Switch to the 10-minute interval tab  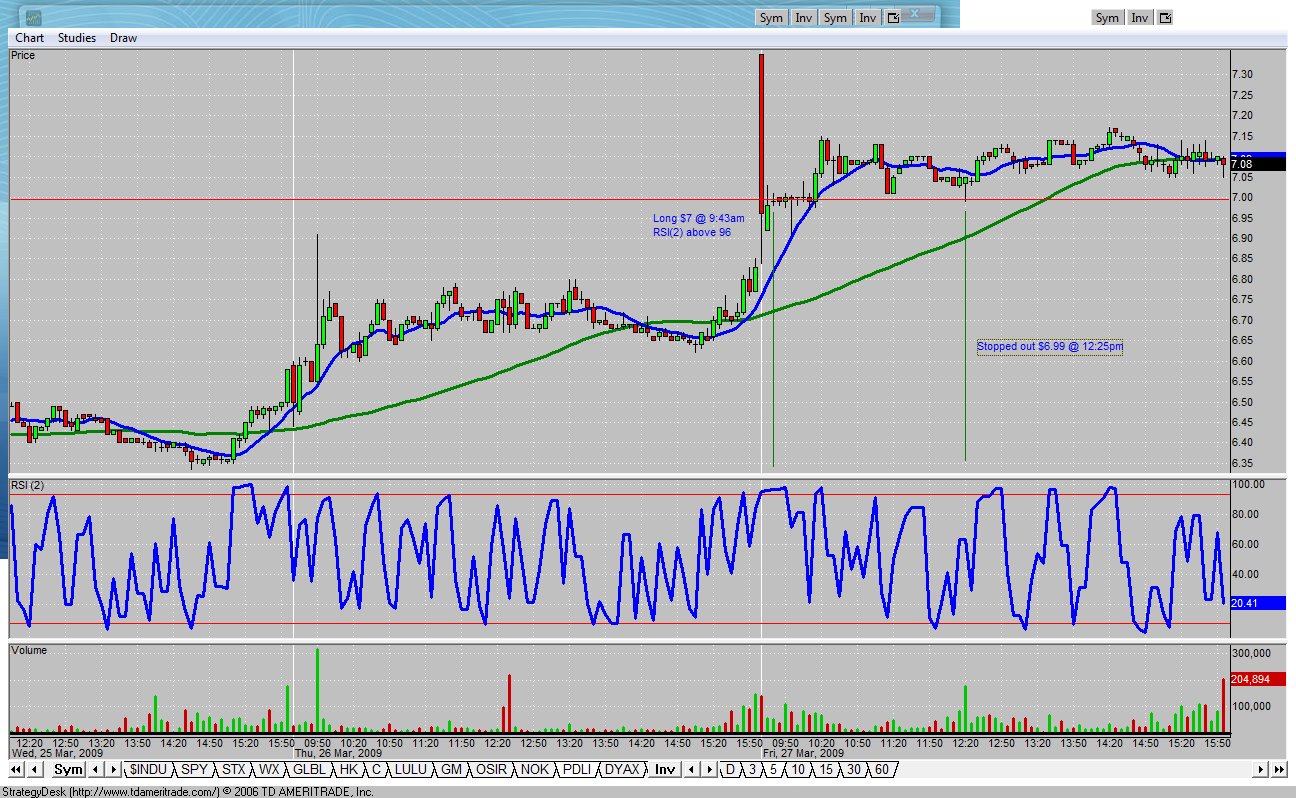coord(799,770)
